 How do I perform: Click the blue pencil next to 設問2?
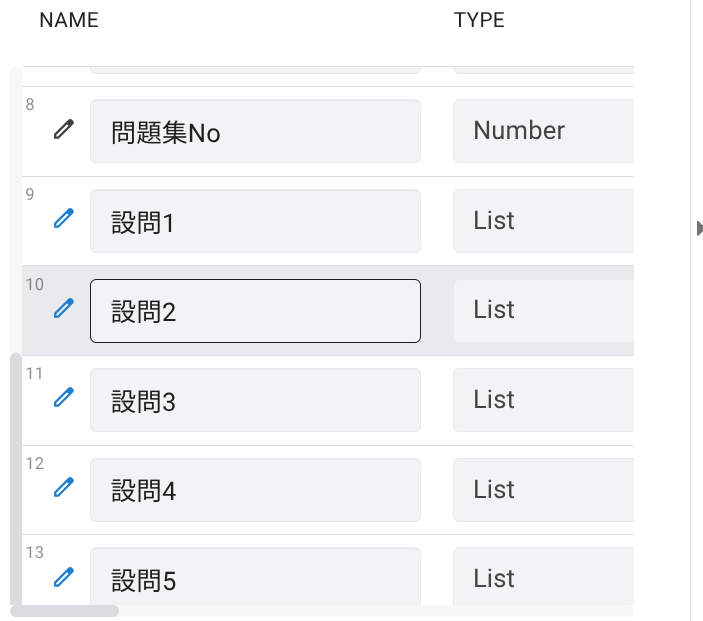[x=64, y=309]
